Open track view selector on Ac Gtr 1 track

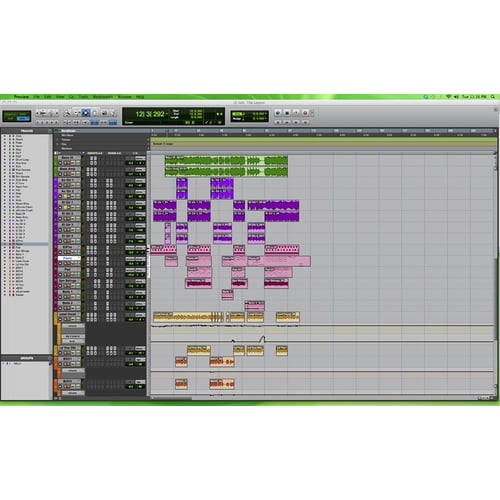tap(73, 185)
